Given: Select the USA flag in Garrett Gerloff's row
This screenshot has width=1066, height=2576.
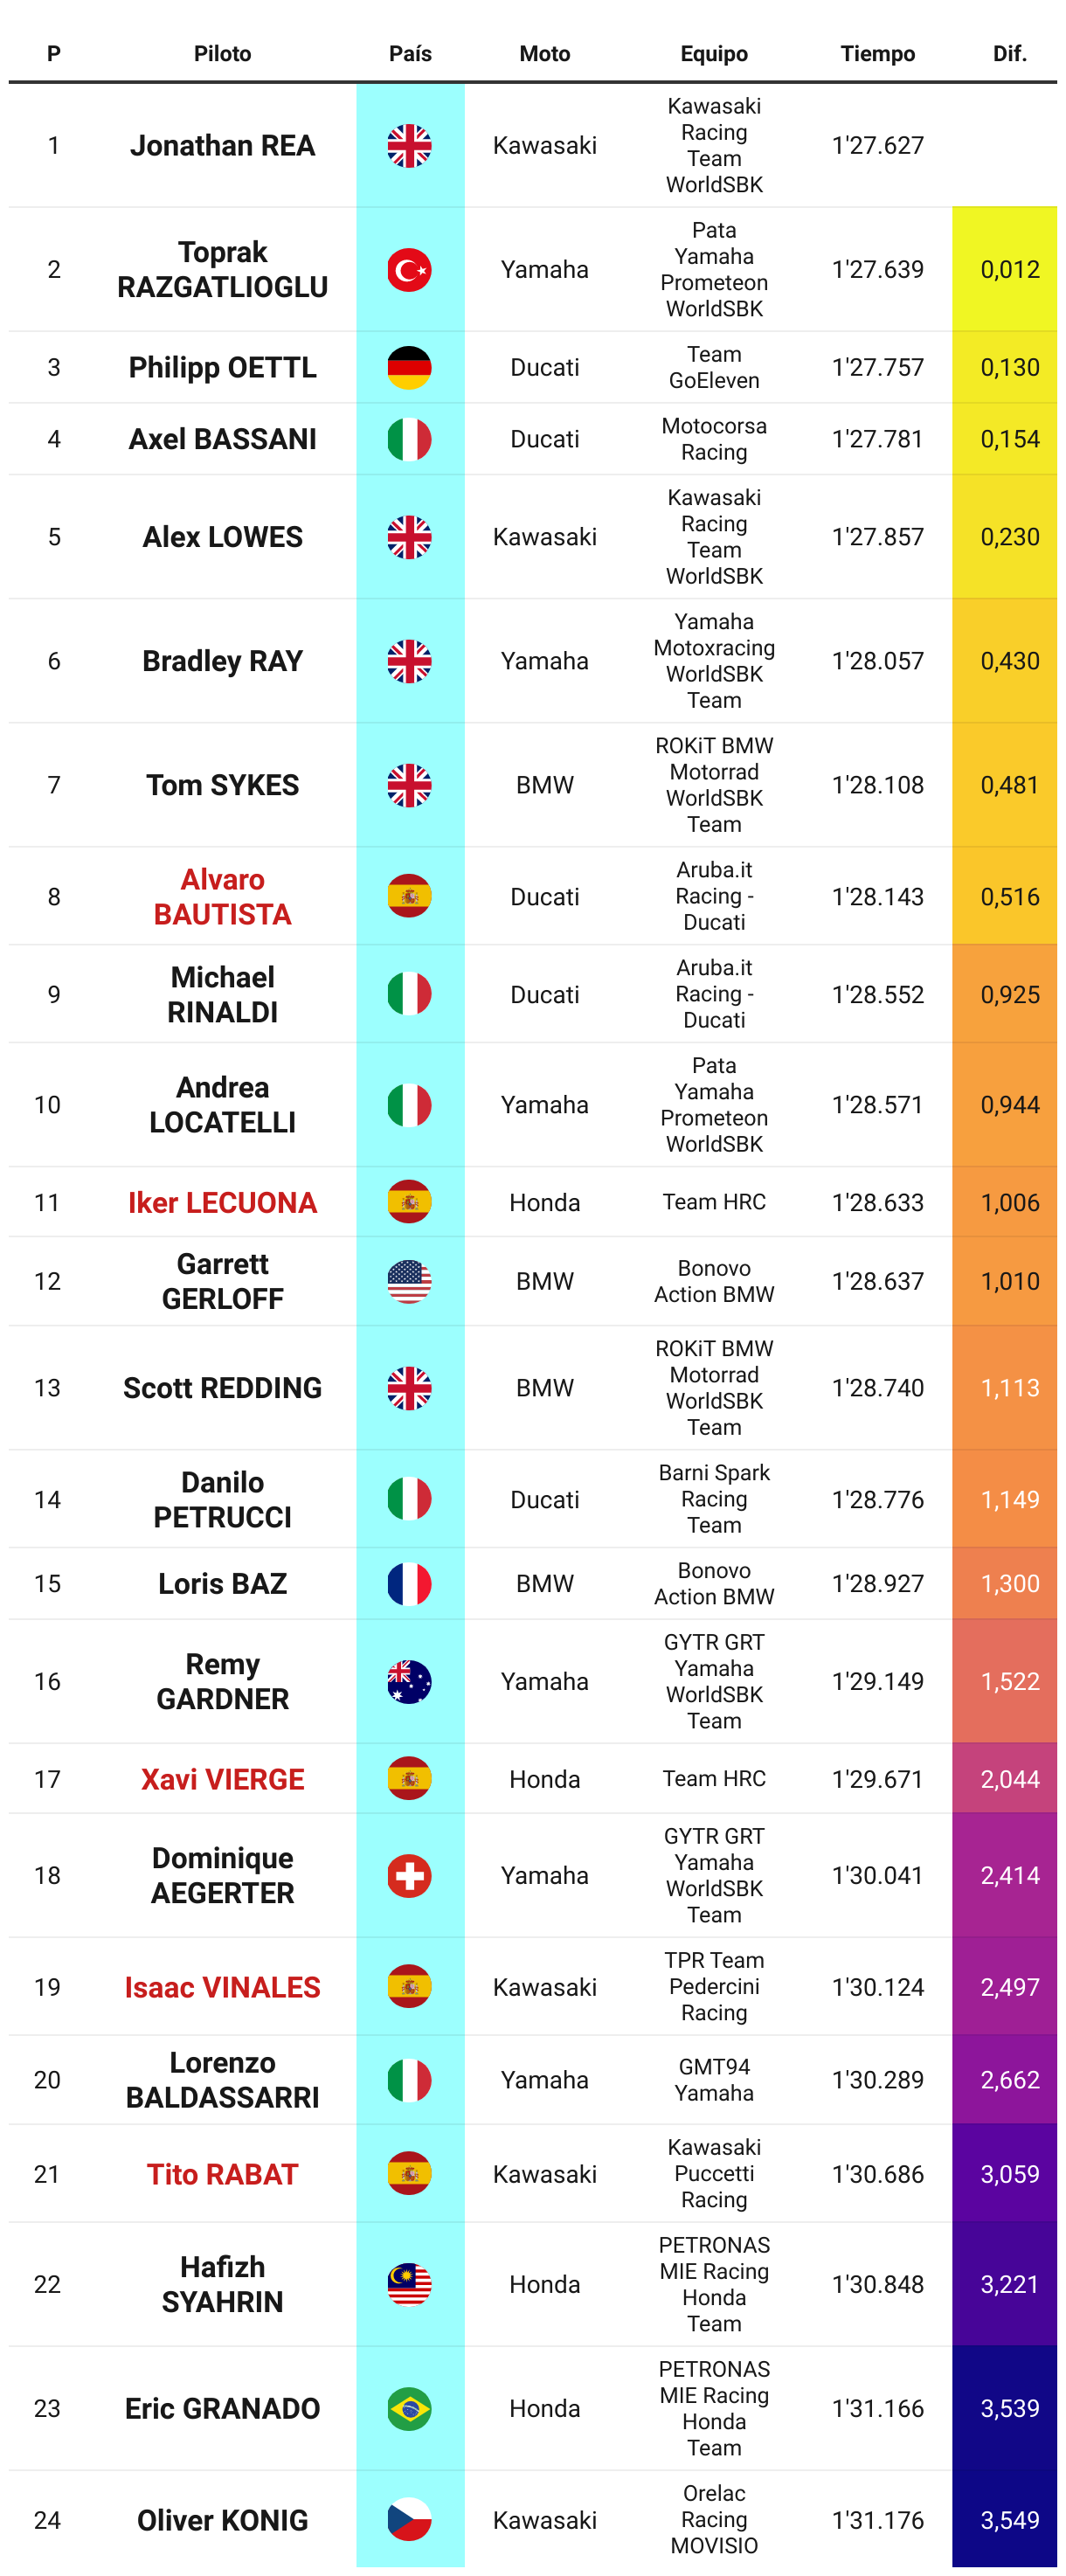Looking at the screenshot, I should click(409, 1281).
